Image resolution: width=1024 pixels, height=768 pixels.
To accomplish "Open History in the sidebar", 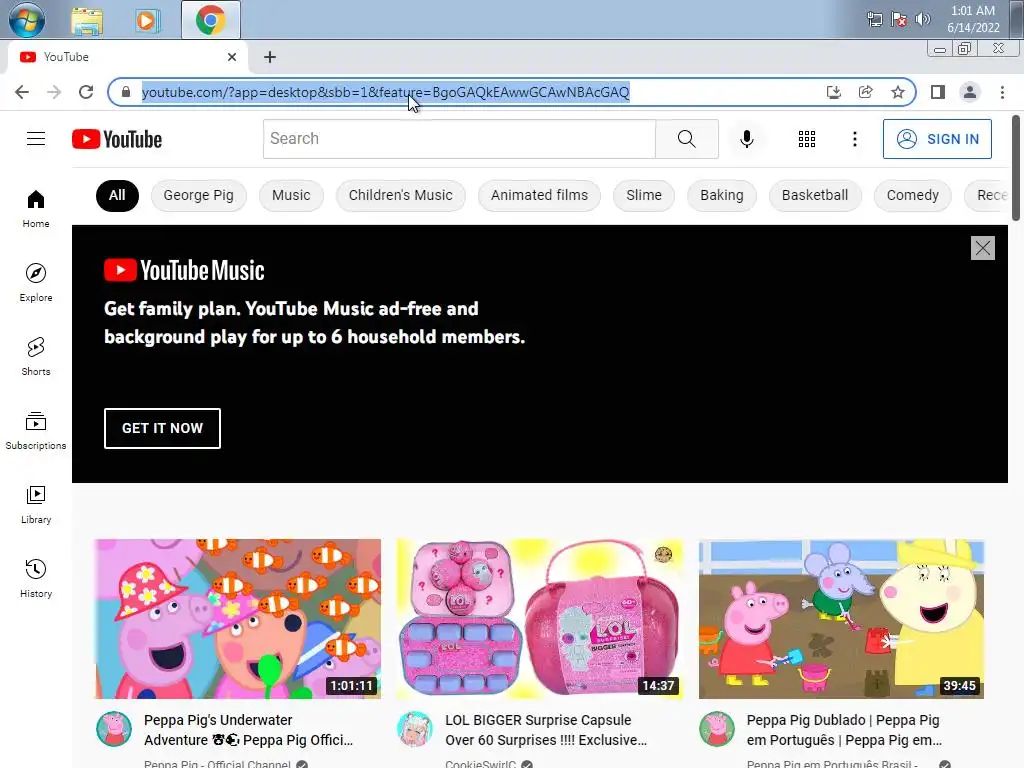I will (36, 578).
